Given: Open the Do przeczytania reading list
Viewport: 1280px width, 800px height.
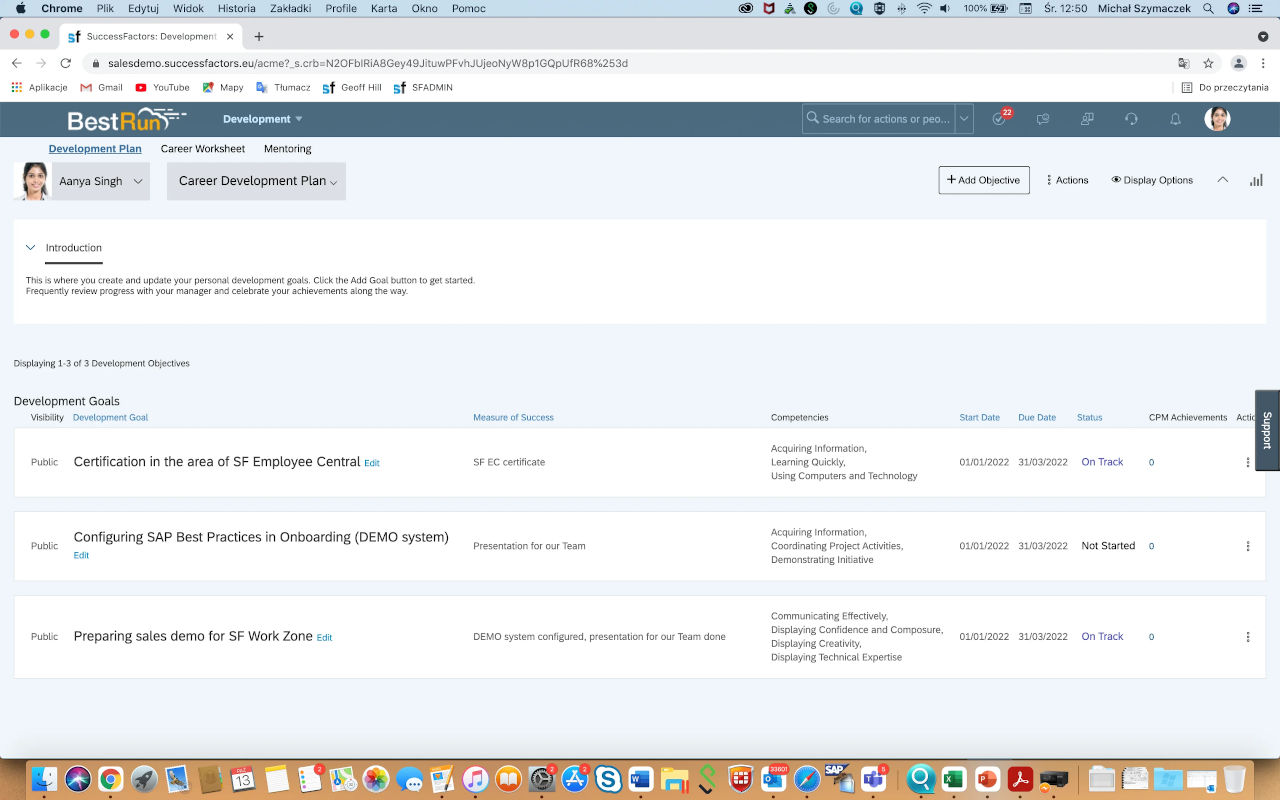Looking at the screenshot, I should 1225,87.
